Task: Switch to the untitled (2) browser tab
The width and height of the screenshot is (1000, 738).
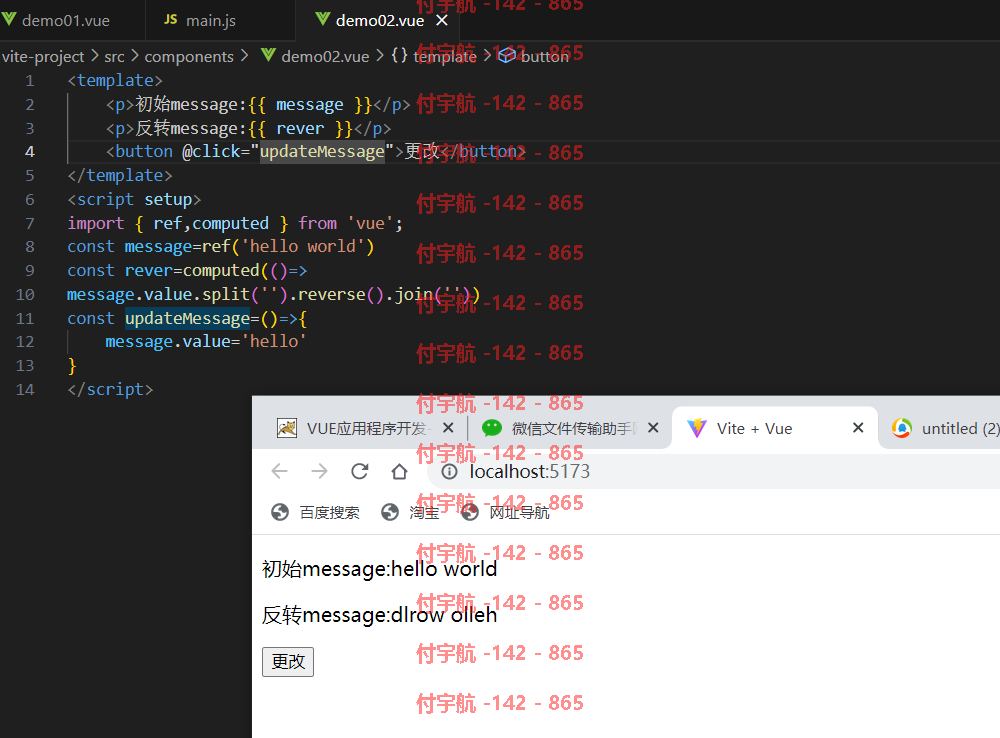Action: coord(960,429)
